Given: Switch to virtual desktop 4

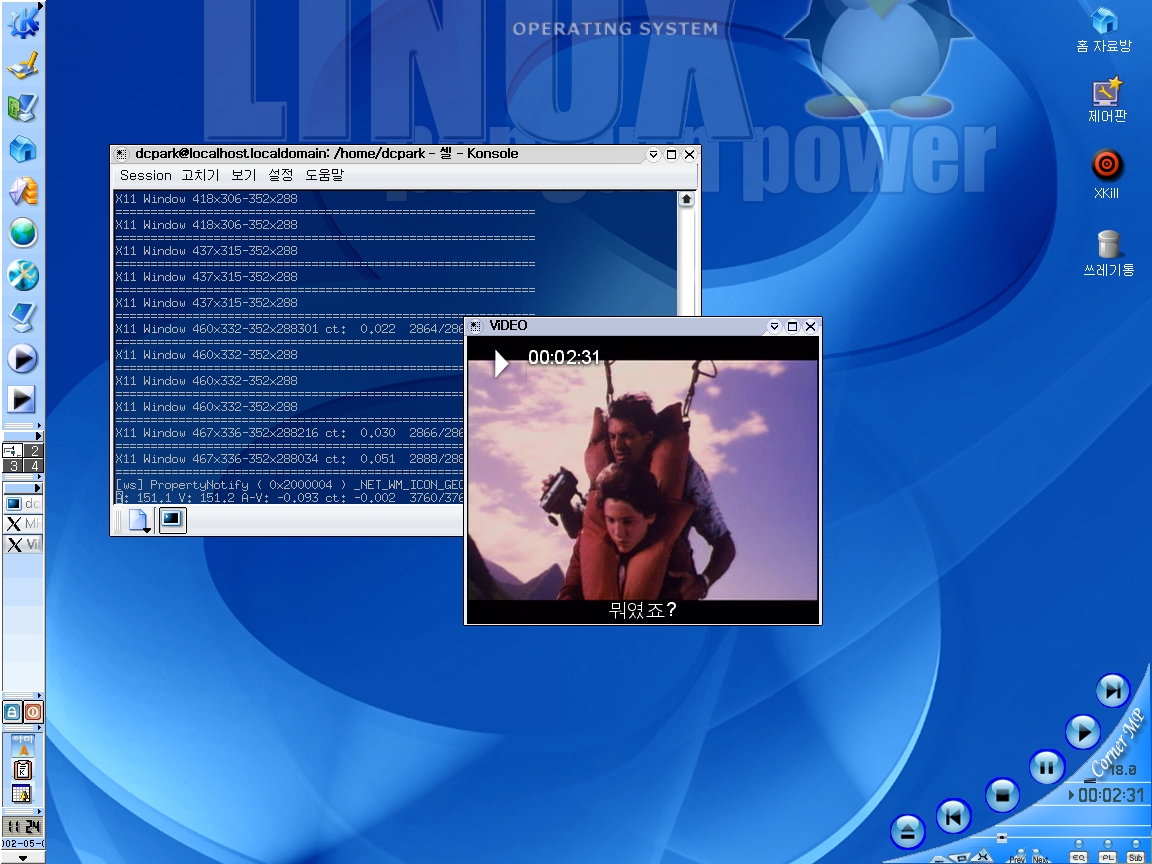Looking at the screenshot, I should tap(33, 466).
